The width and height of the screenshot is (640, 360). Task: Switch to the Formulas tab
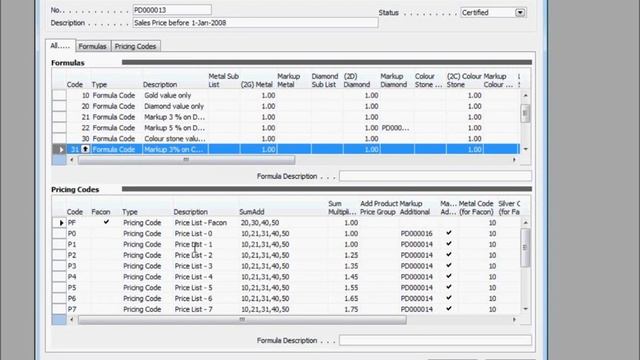point(93,46)
